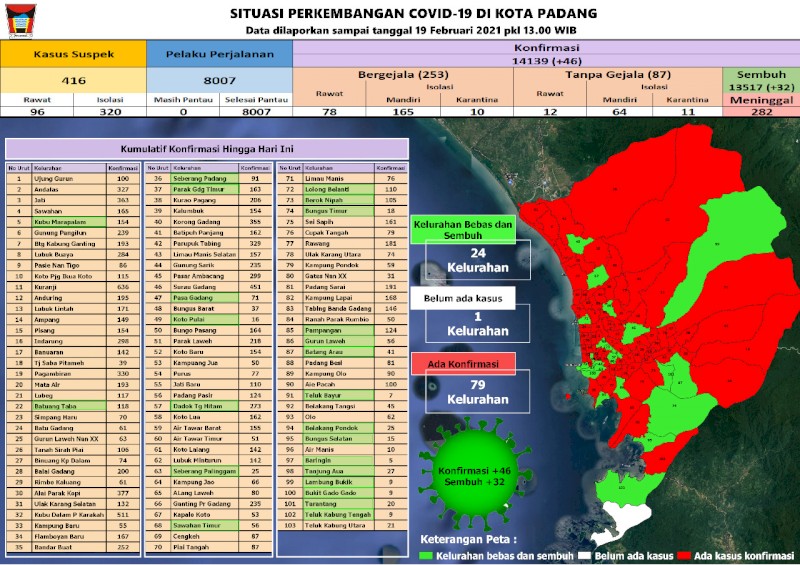Viewport: 800px width, 565px height.
Task: Click the 'Korong Gadang' kelurahan row
Action: [209, 222]
